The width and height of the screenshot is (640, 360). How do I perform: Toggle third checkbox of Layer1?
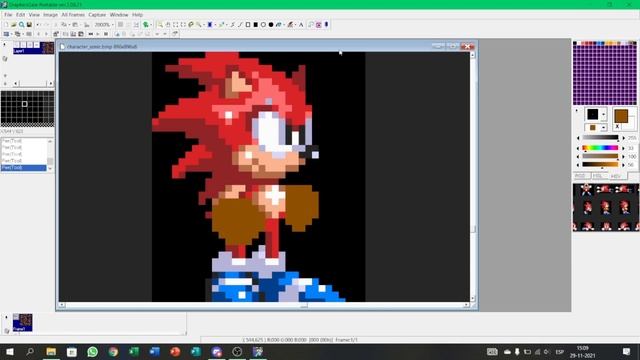pos(30,44)
